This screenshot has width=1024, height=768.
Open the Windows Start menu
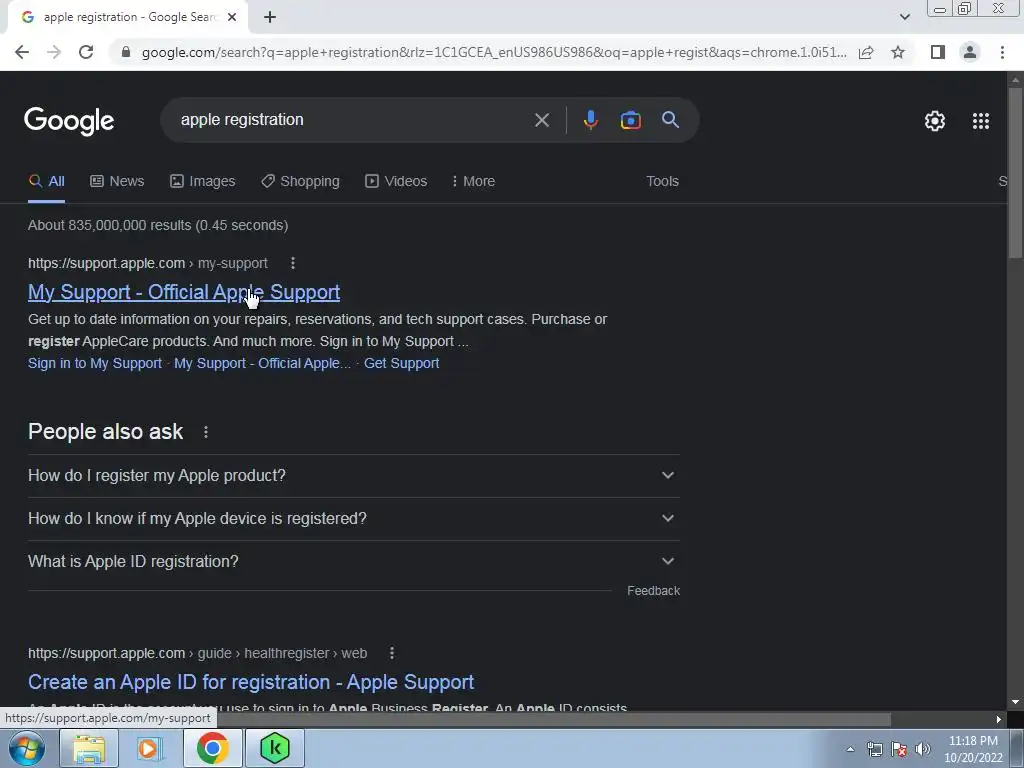(x=27, y=748)
